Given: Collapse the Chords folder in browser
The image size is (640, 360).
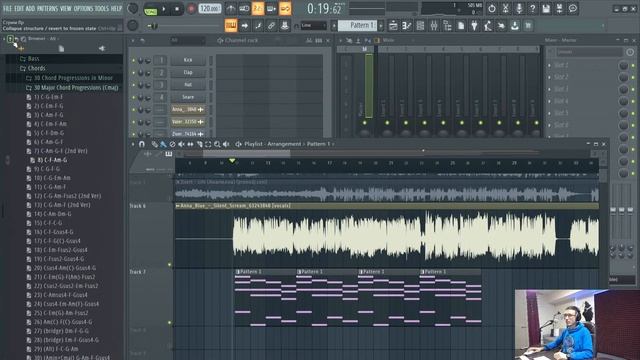Looking at the screenshot, I should point(37,68).
